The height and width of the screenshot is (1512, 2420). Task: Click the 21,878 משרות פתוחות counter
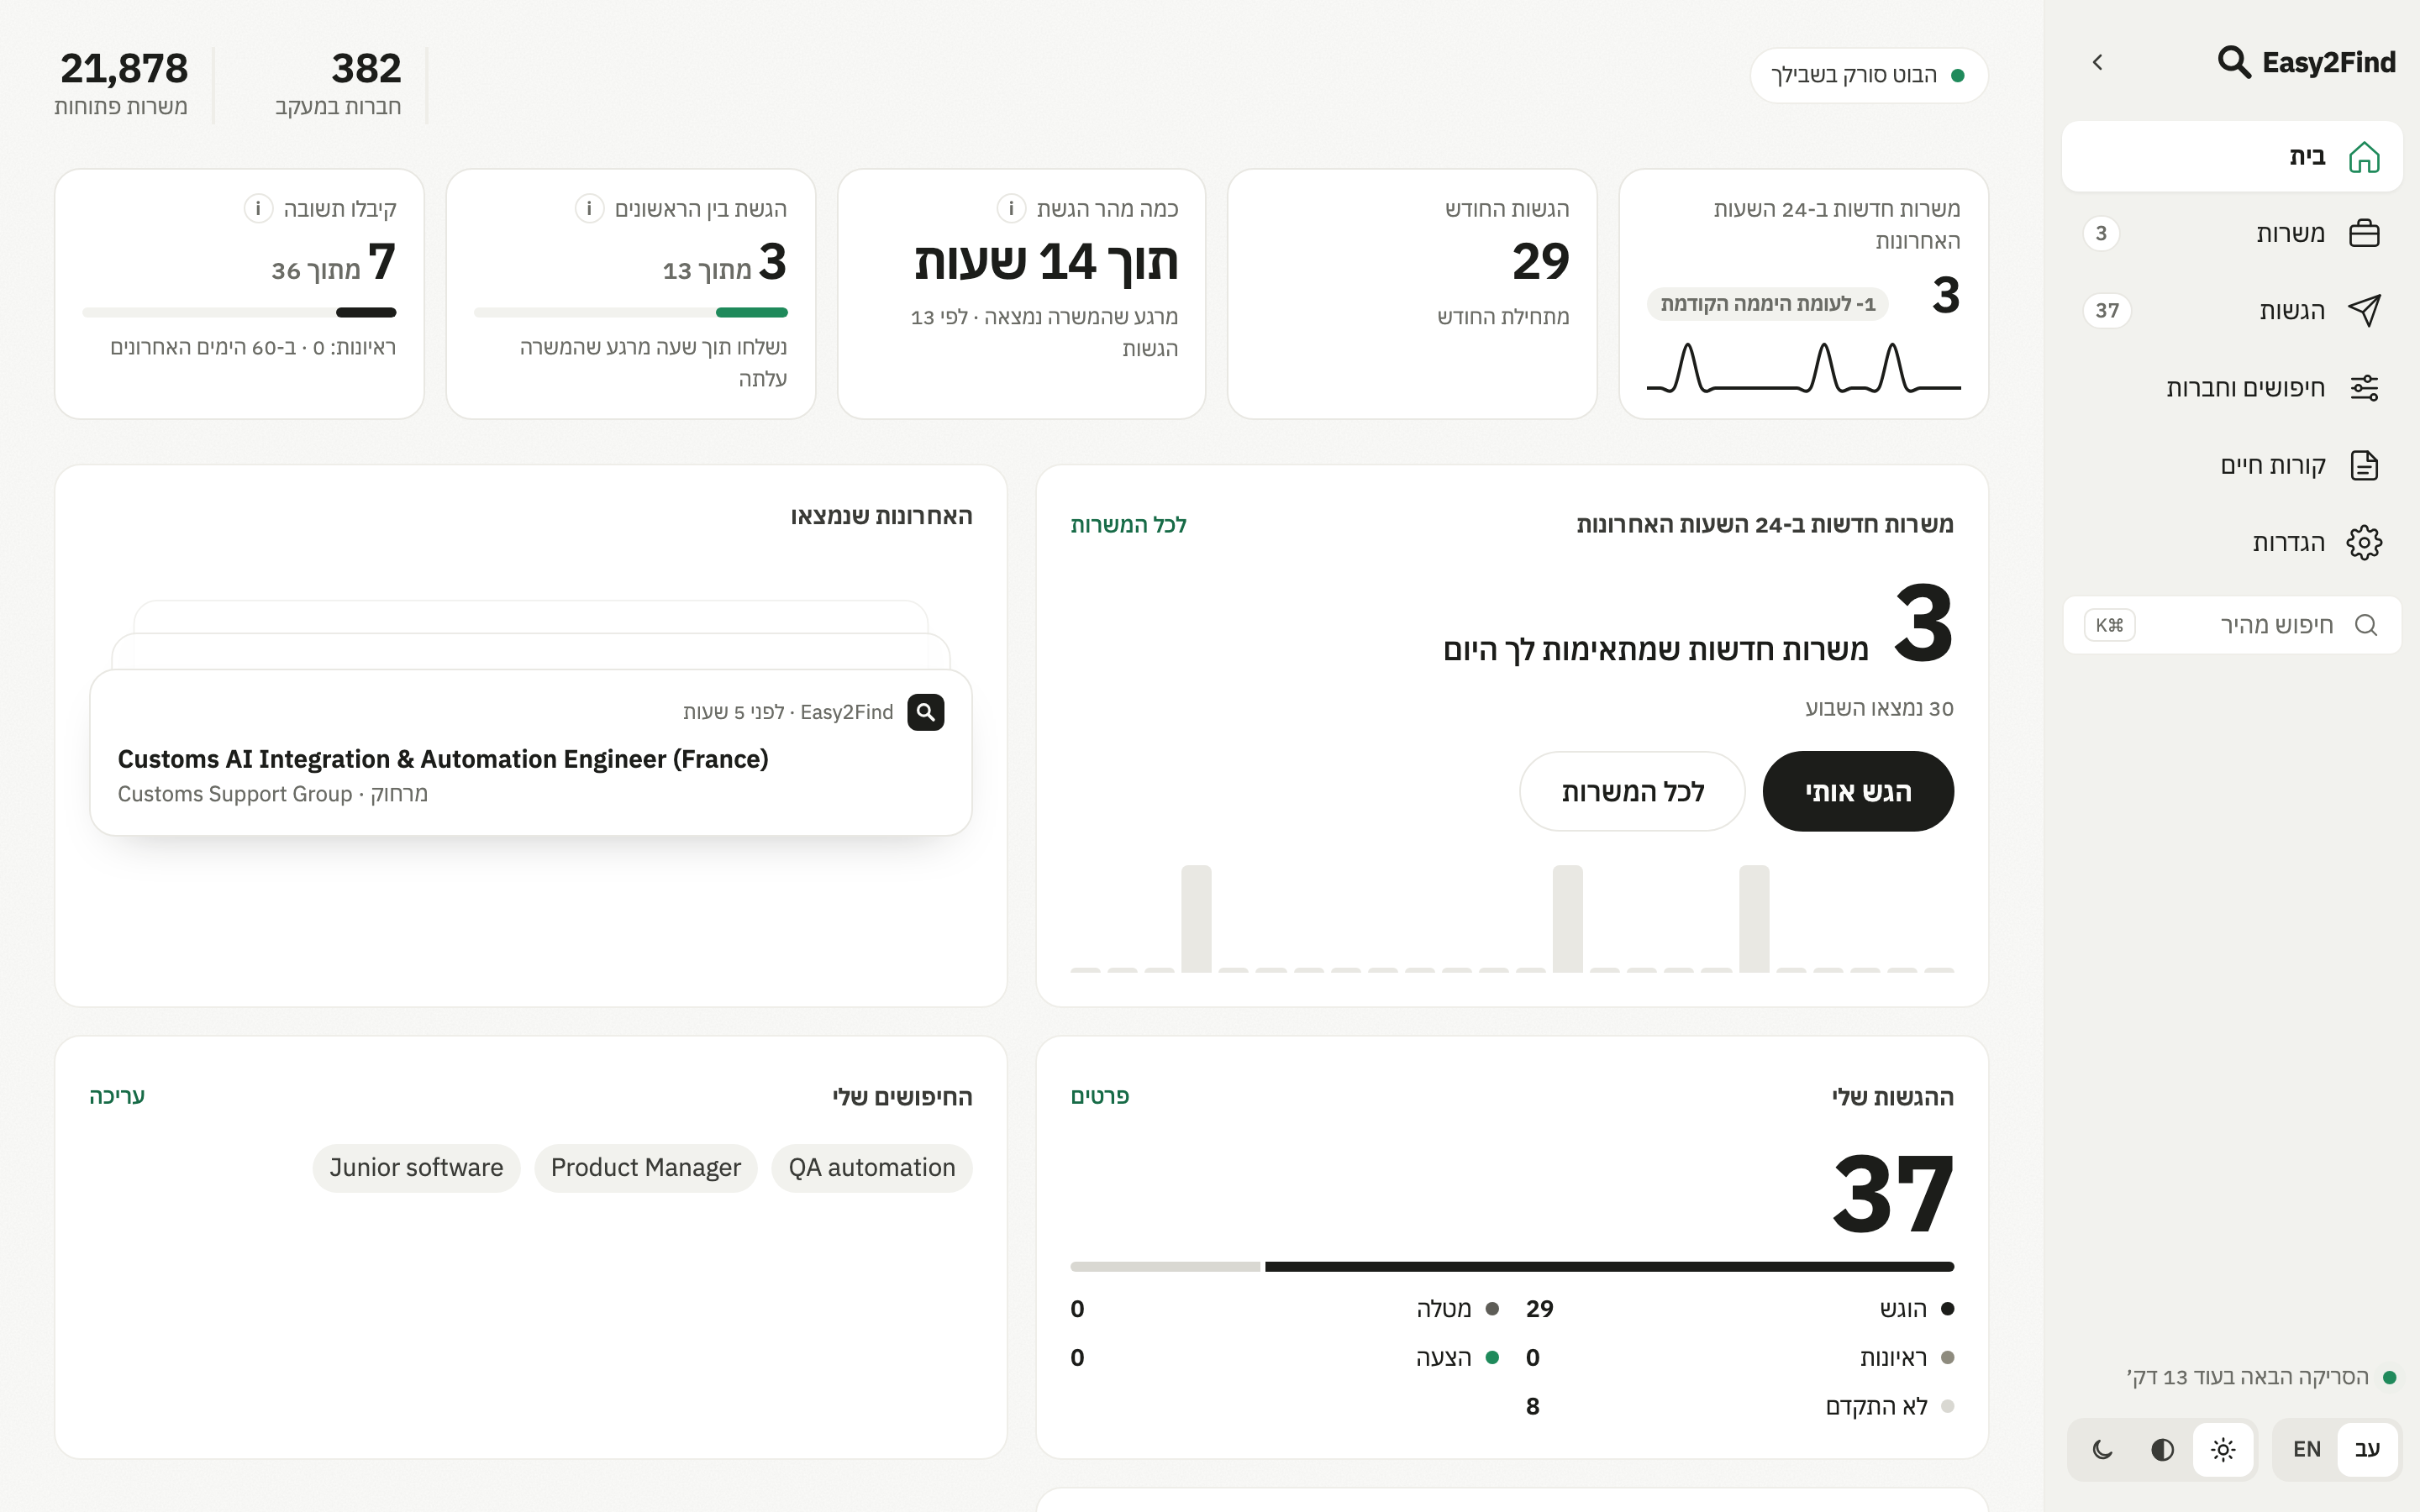pos(122,84)
